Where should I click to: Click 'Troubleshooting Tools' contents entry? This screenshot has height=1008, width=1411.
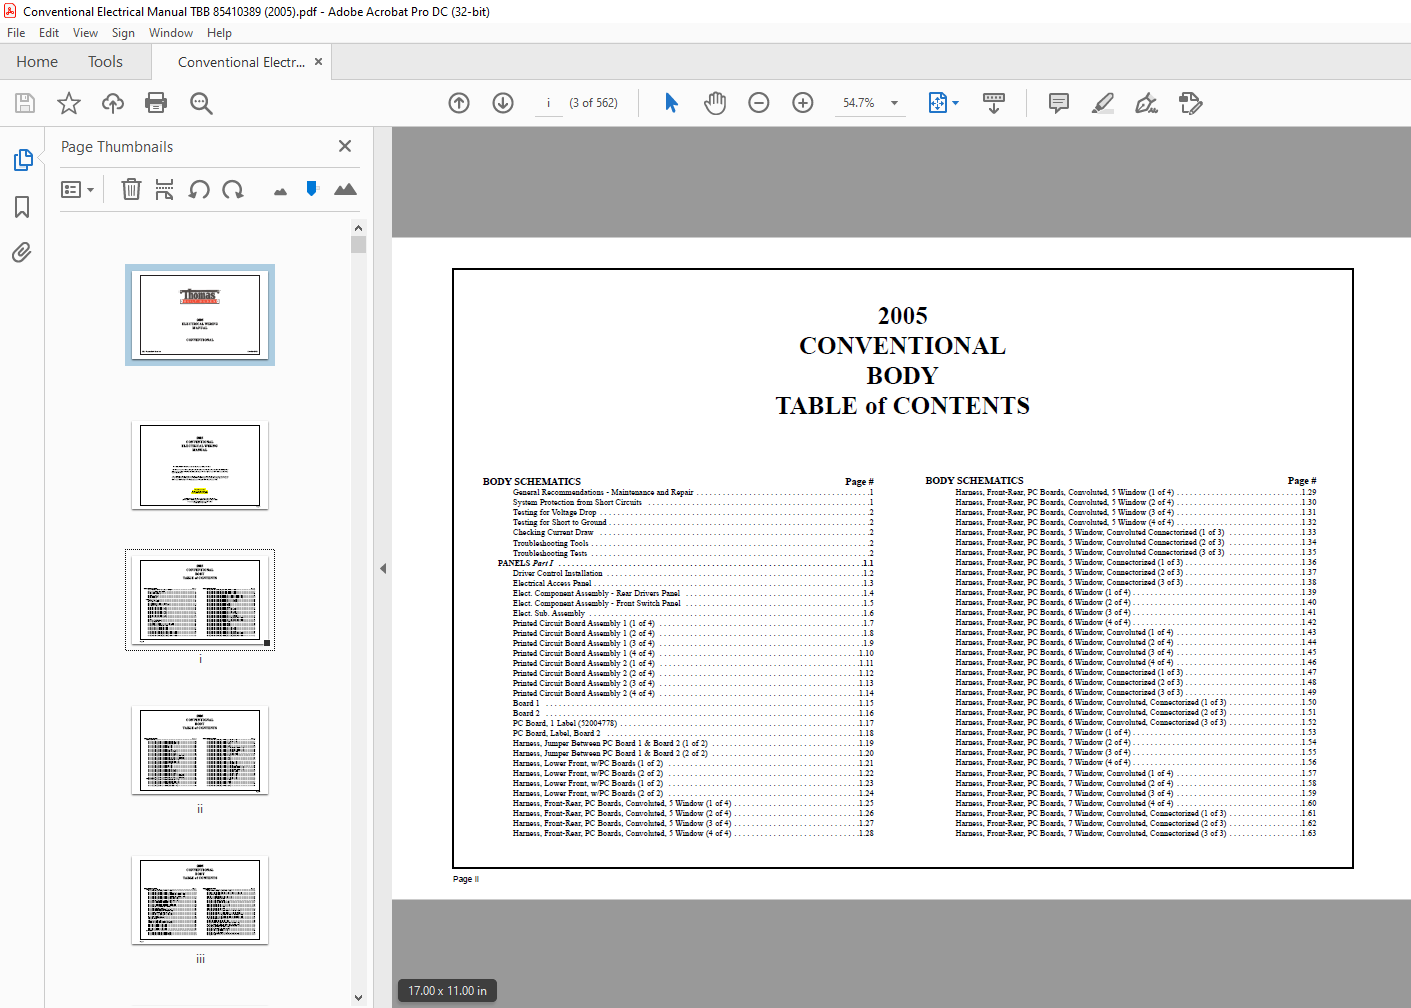click(551, 543)
